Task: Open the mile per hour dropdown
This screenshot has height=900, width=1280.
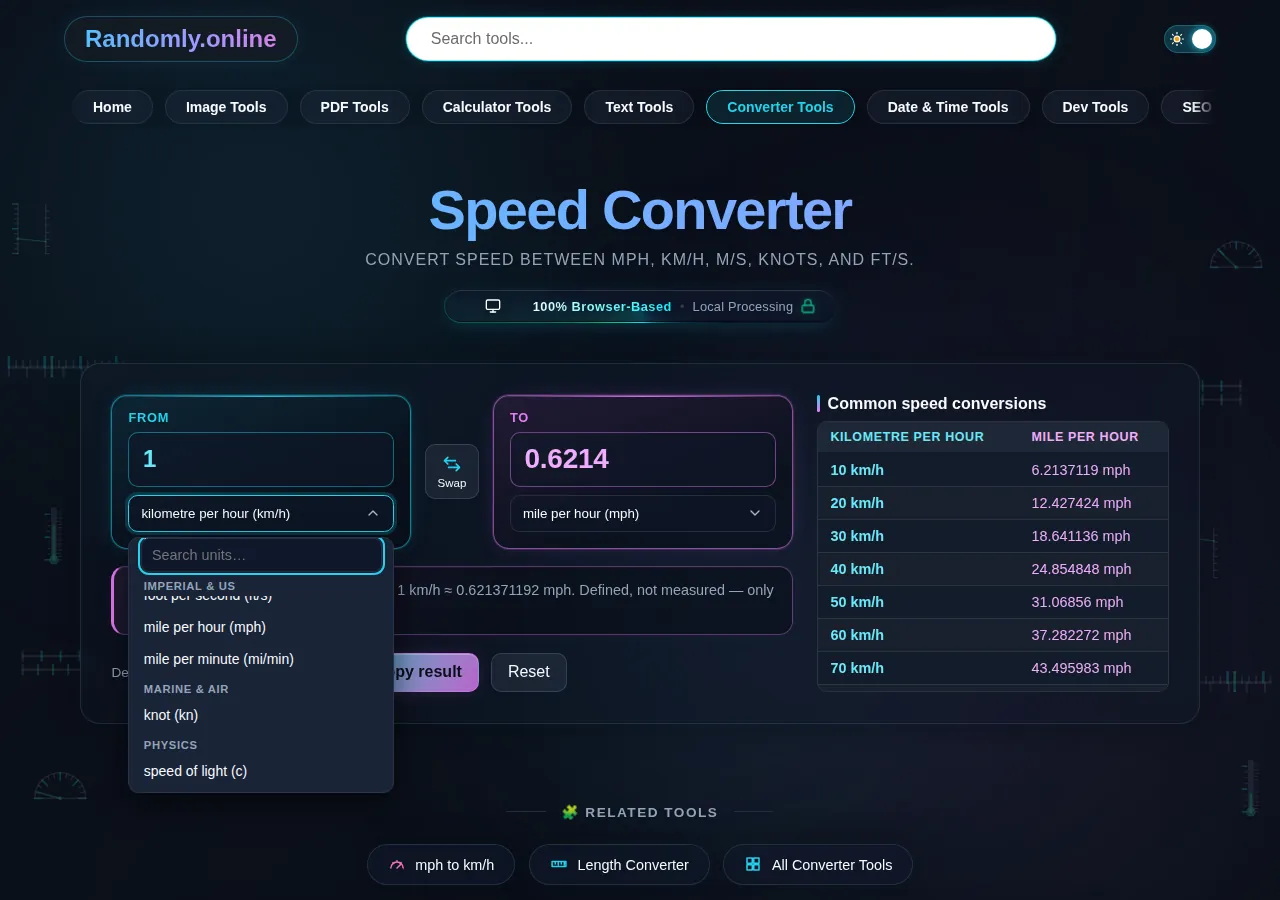Action: click(643, 513)
